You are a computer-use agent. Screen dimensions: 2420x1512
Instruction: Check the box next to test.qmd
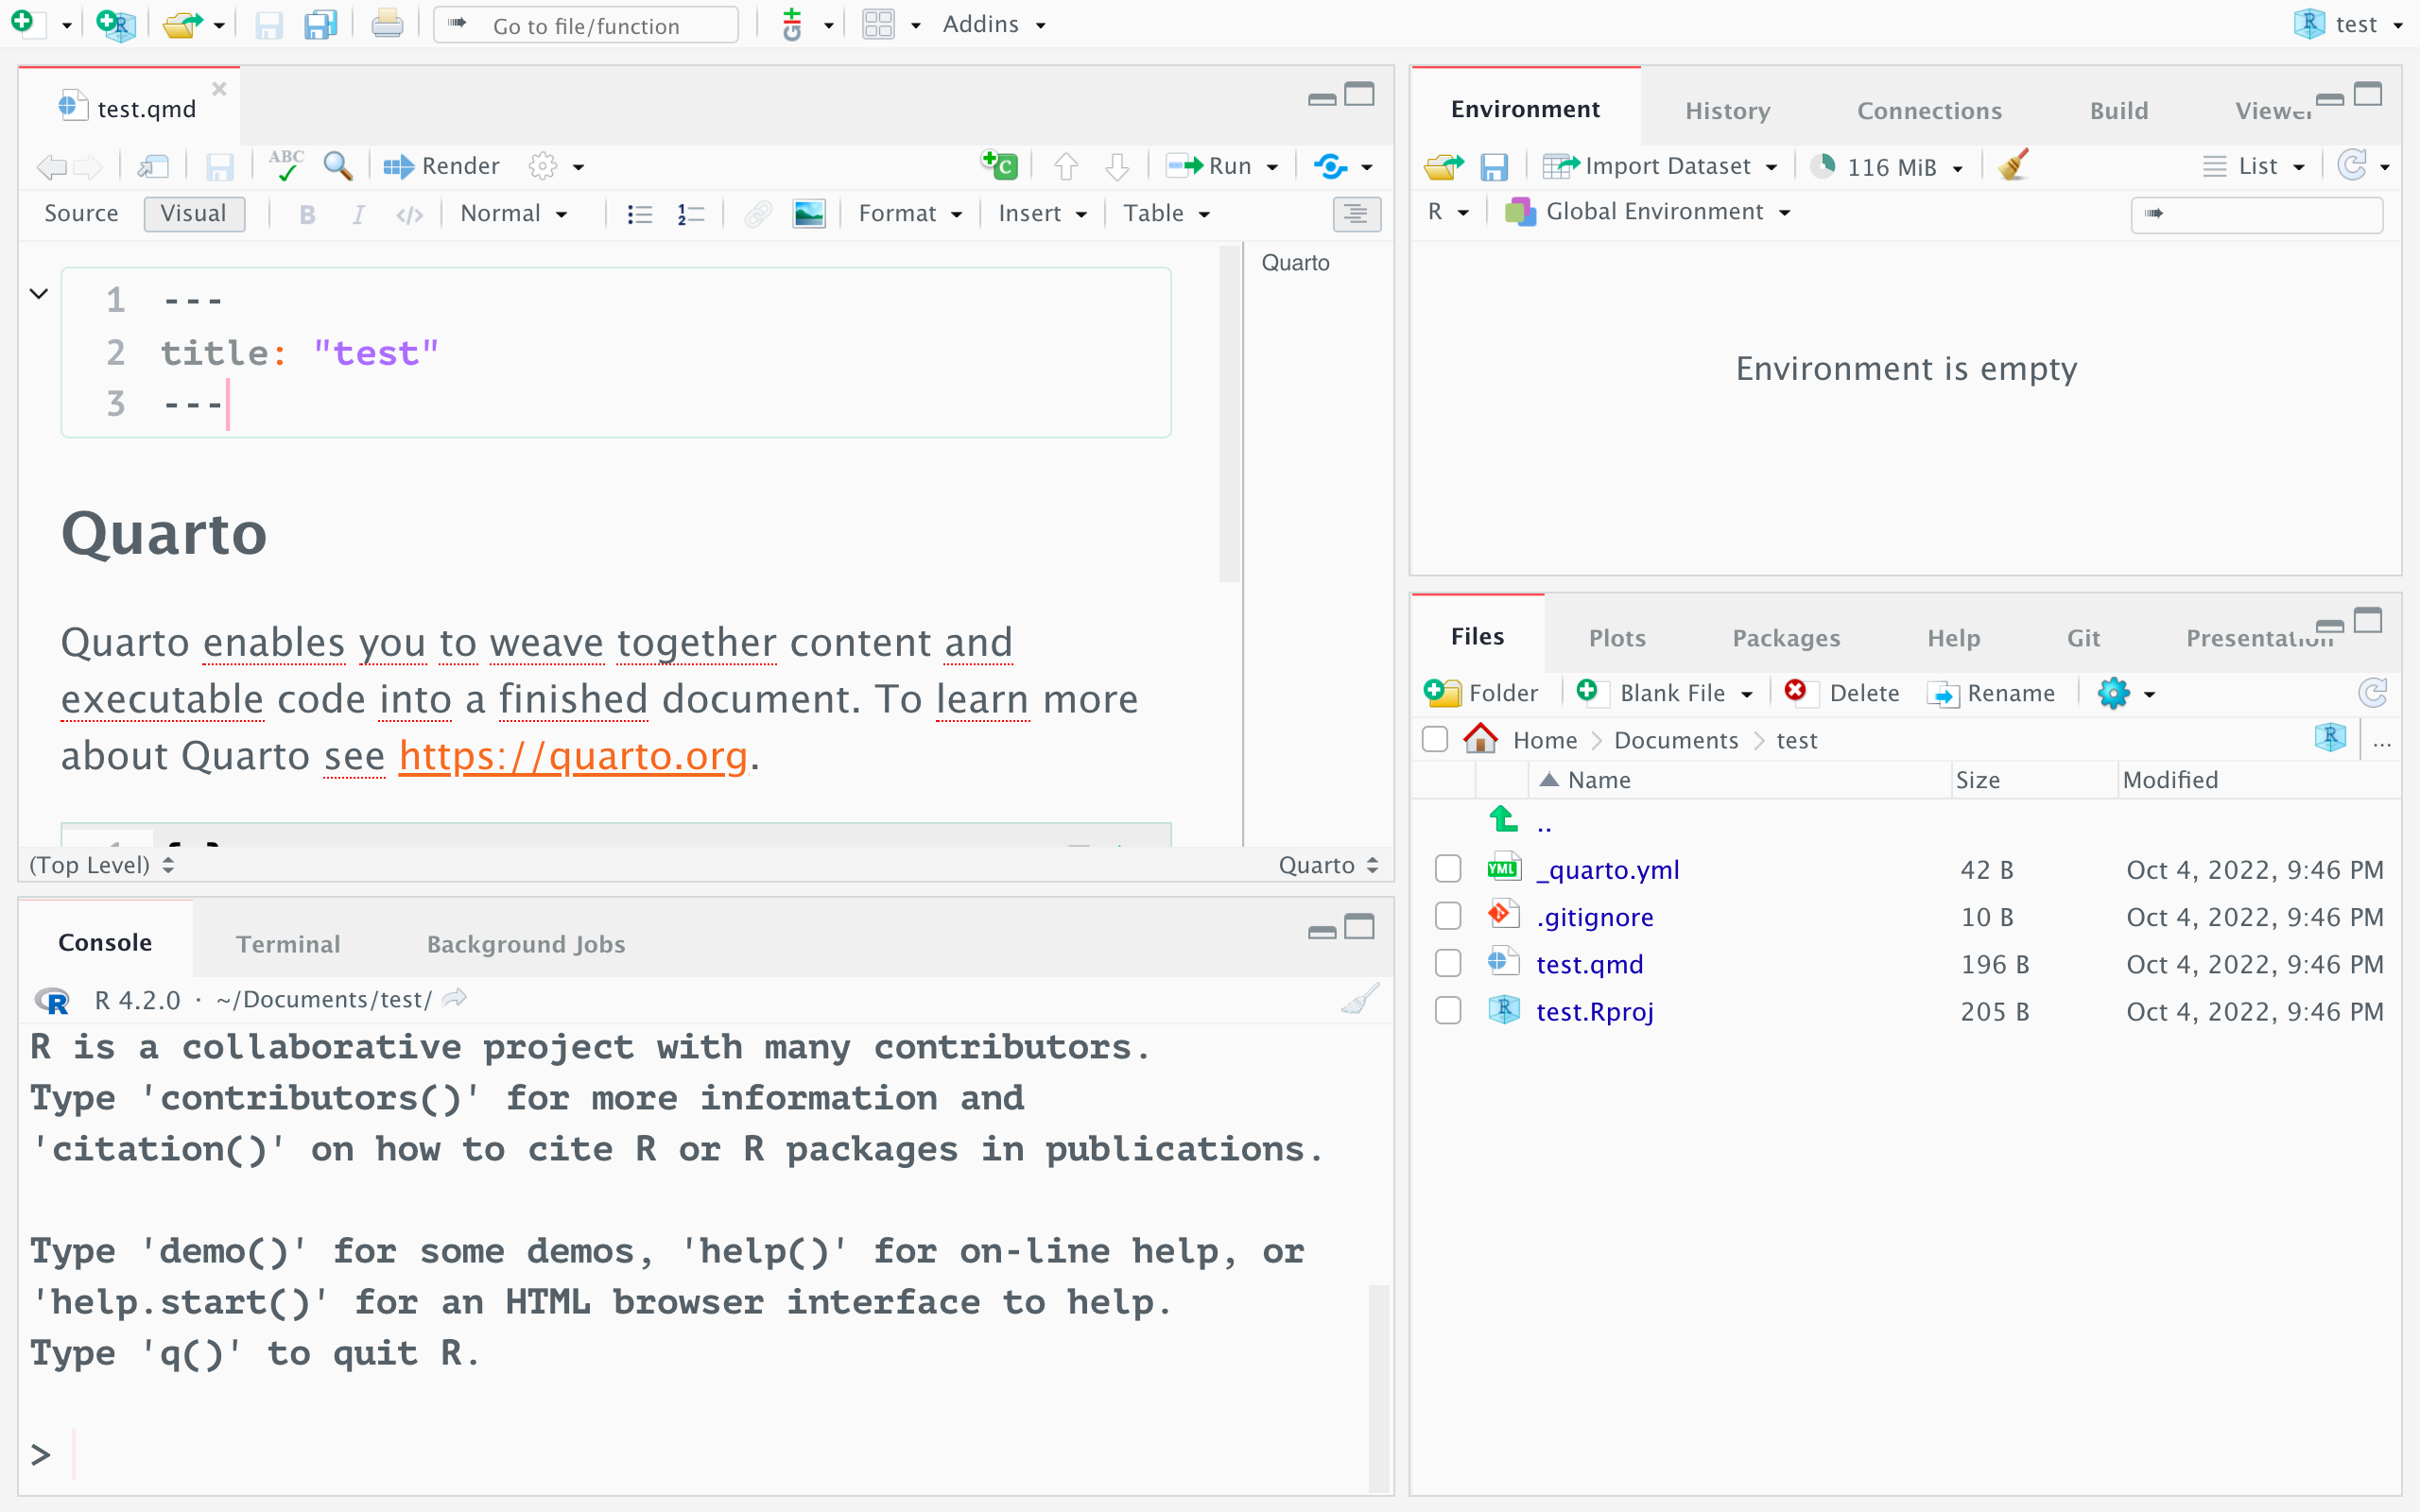pyautogui.click(x=1448, y=964)
